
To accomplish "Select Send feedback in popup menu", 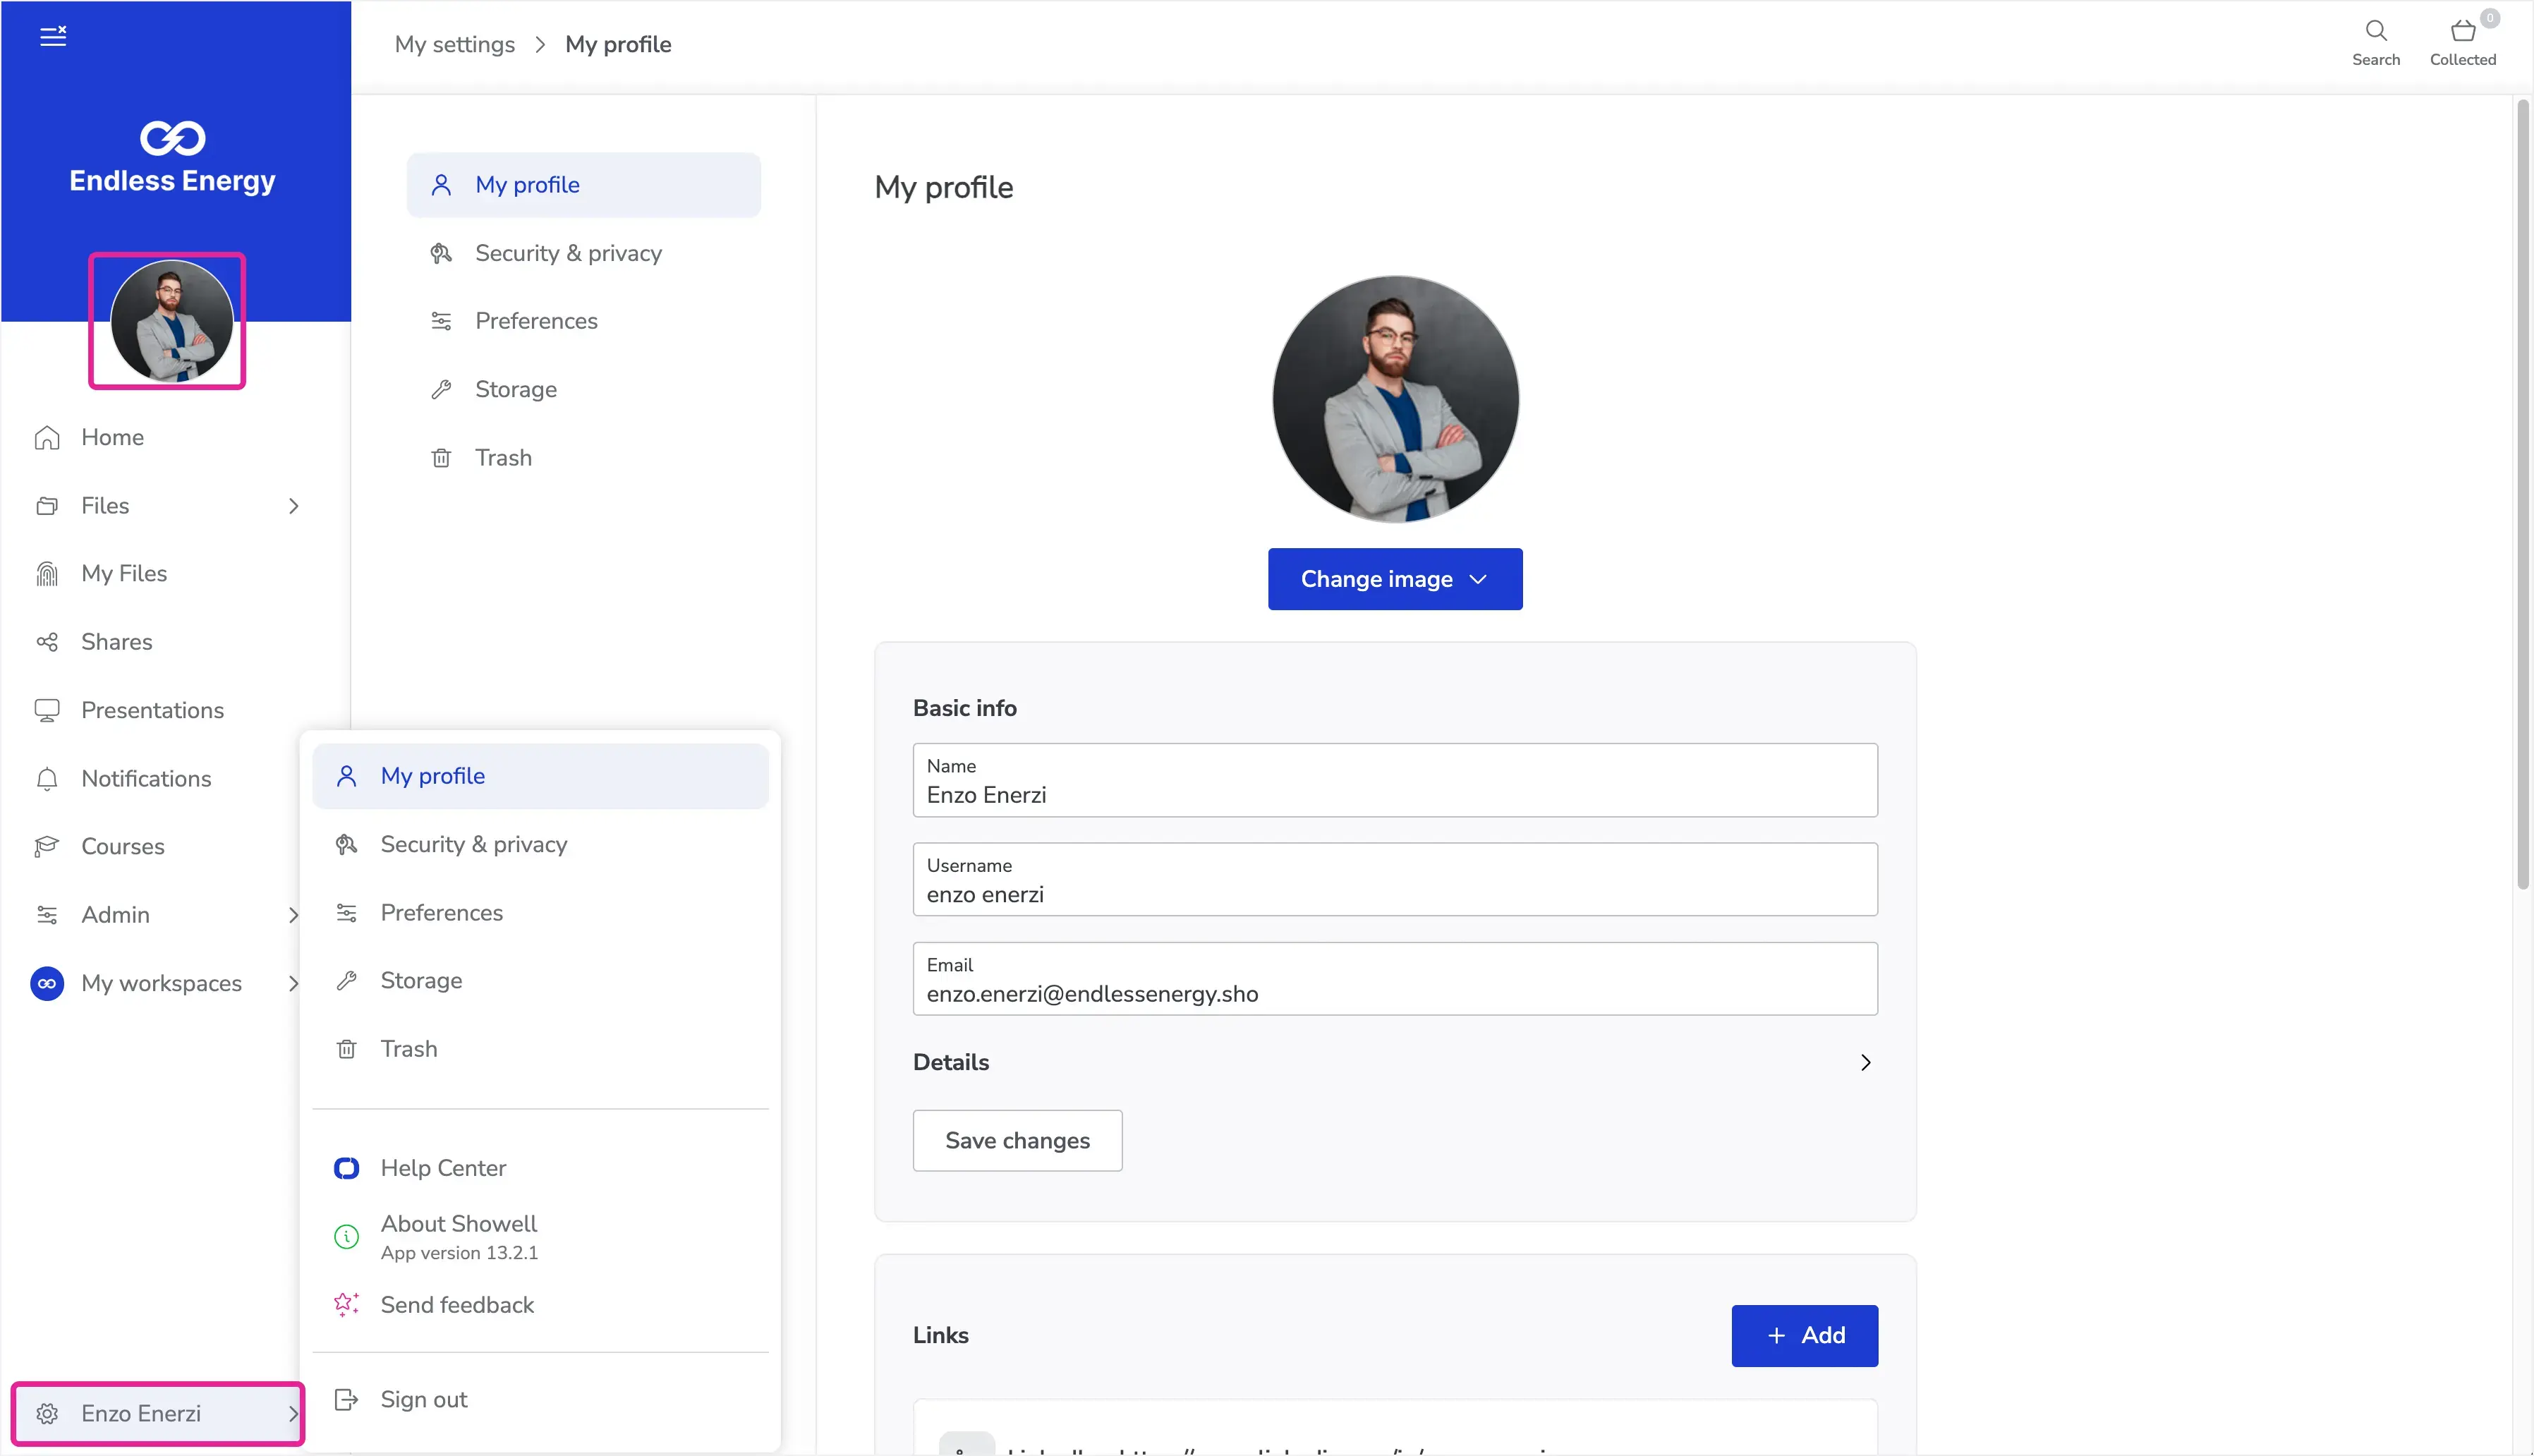I will pyautogui.click(x=457, y=1304).
